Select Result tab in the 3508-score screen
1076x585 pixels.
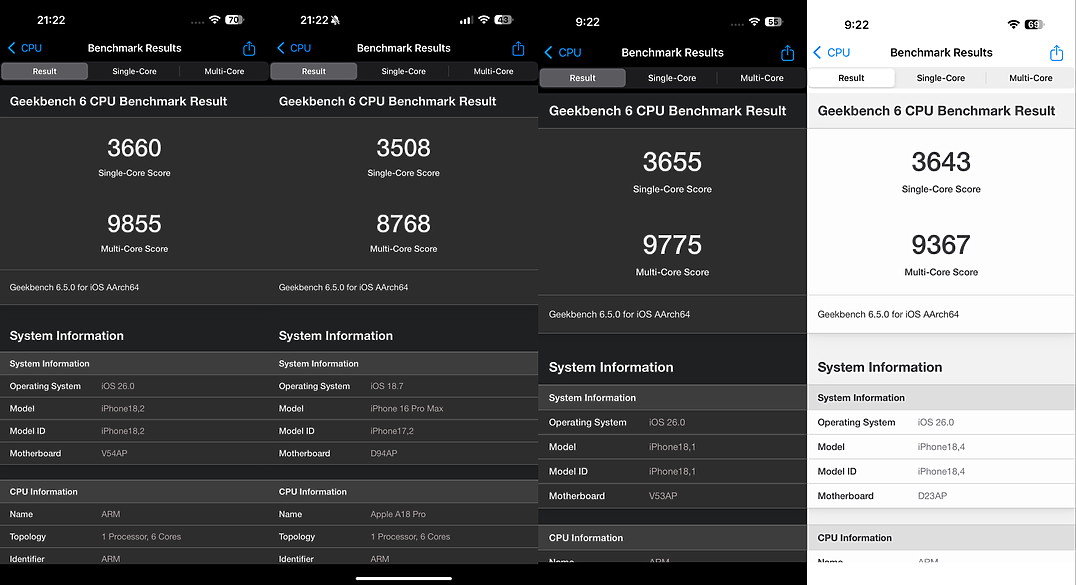tap(314, 71)
